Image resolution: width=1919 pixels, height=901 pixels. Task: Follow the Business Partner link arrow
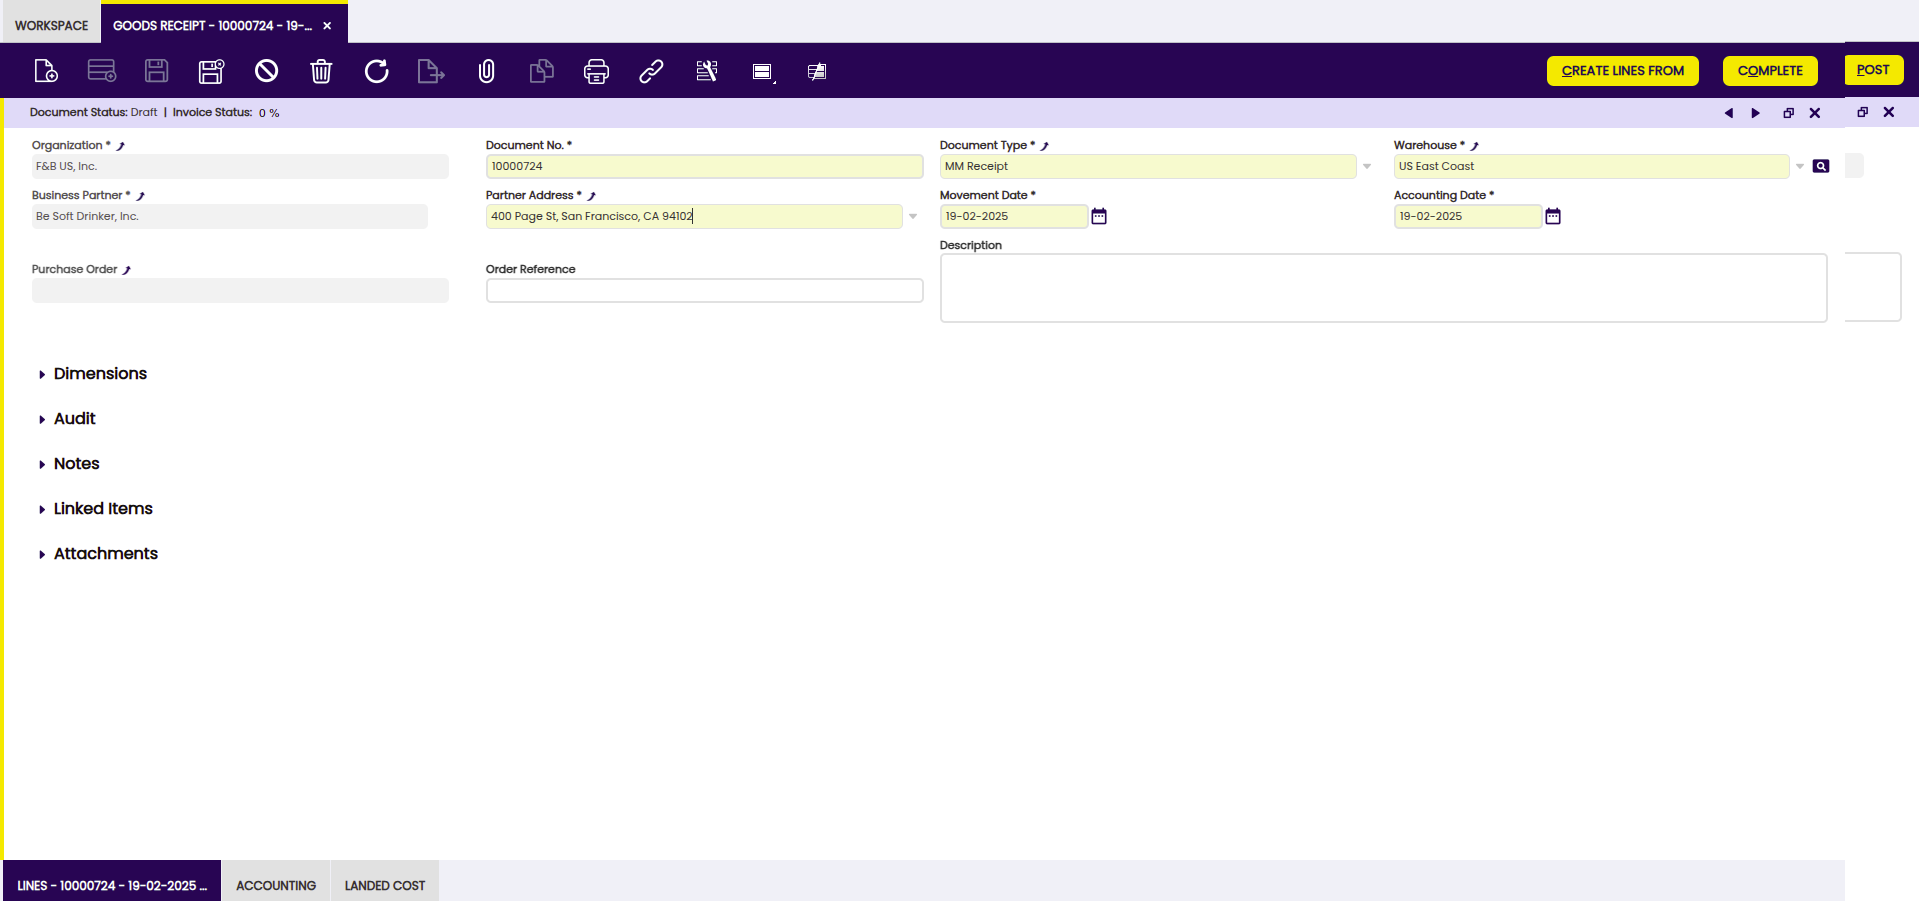tap(141, 196)
